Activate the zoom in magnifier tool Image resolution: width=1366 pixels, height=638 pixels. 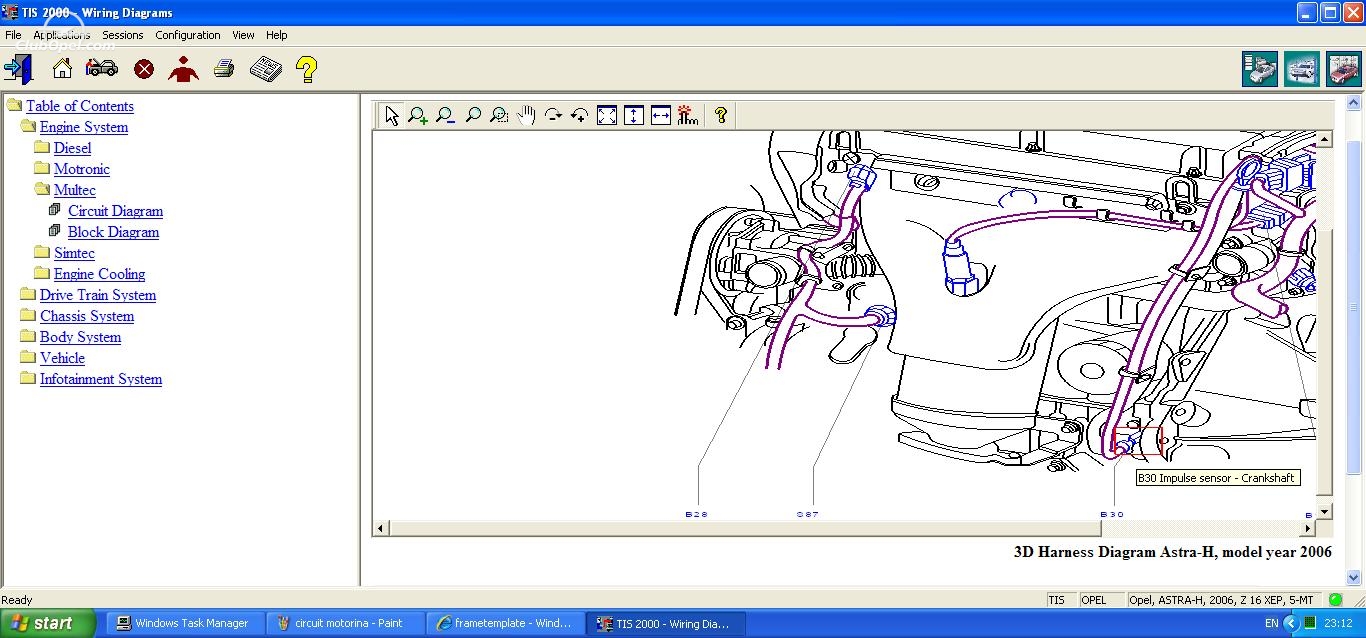point(418,115)
